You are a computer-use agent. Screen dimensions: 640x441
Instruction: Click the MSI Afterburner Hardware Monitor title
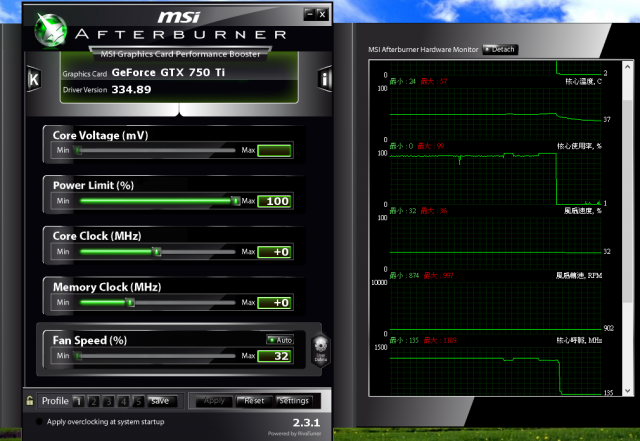coord(423,49)
